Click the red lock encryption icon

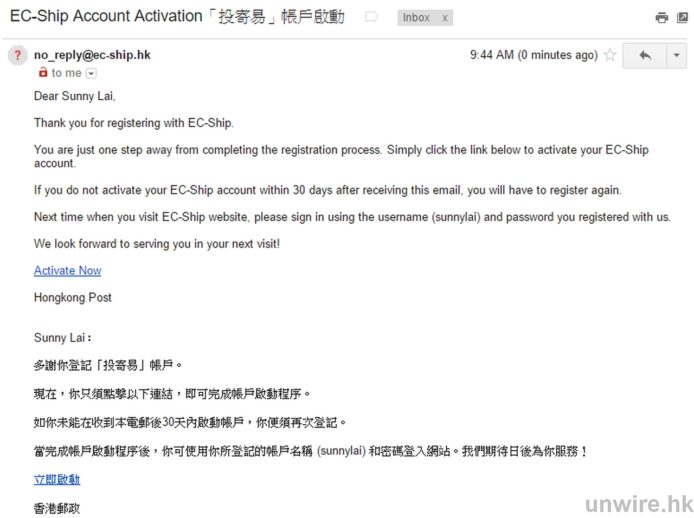(x=42, y=73)
